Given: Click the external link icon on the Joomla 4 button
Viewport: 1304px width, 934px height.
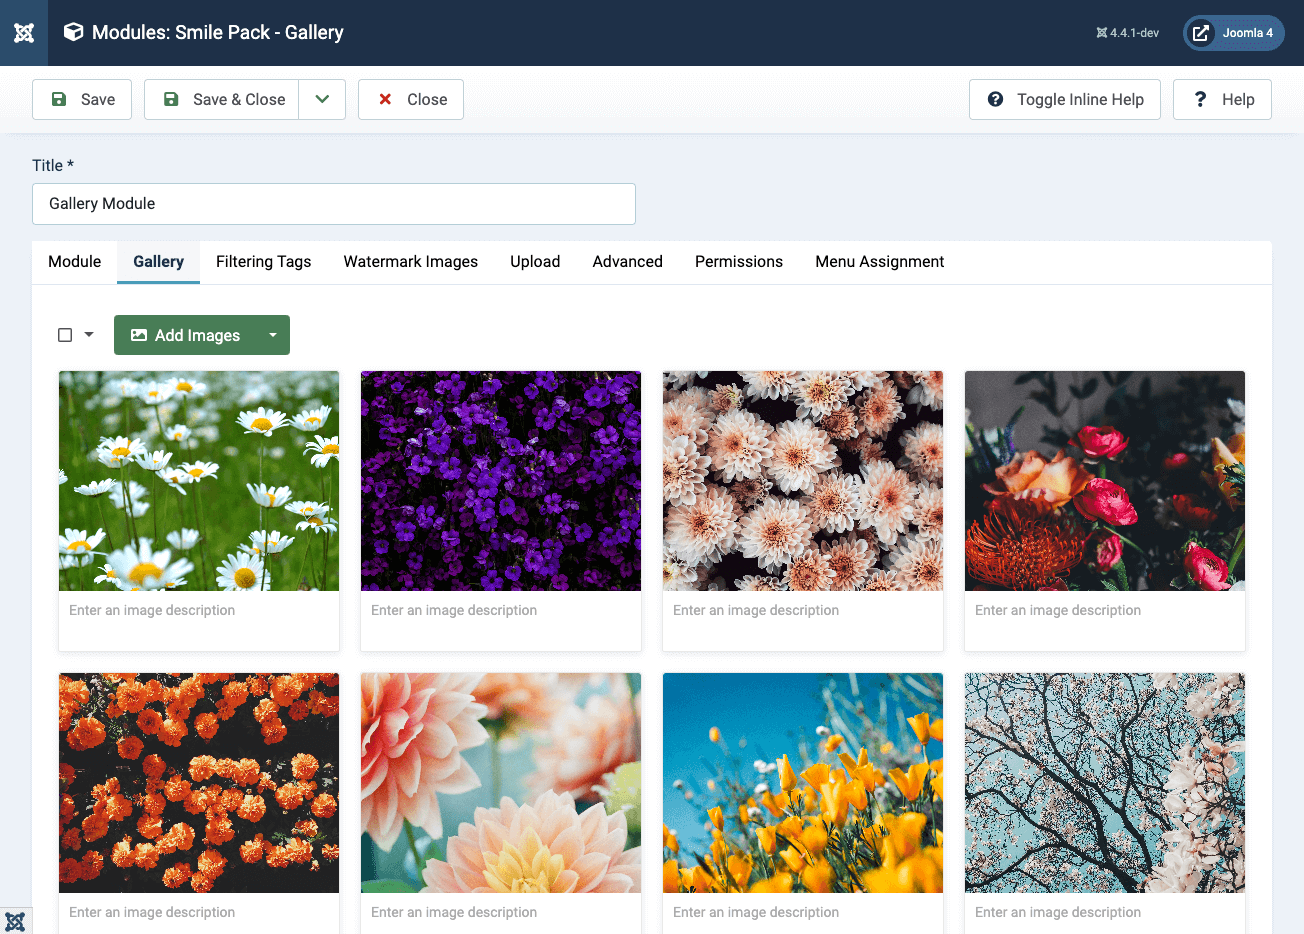Looking at the screenshot, I should [1201, 33].
